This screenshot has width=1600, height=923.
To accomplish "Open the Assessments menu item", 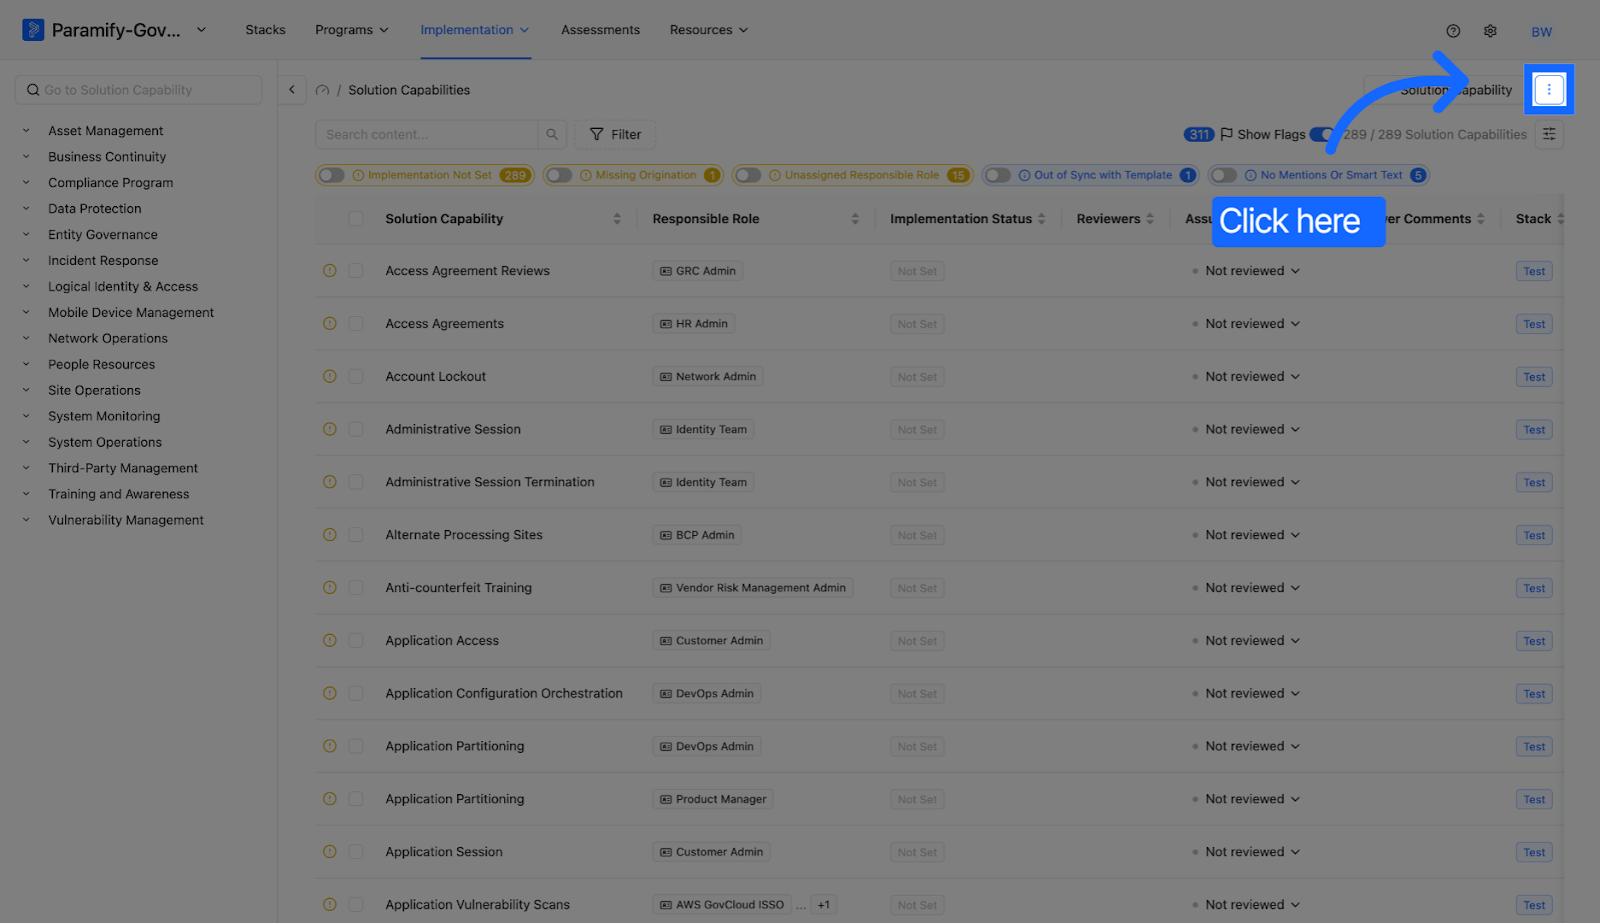I will click(x=600, y=30).
